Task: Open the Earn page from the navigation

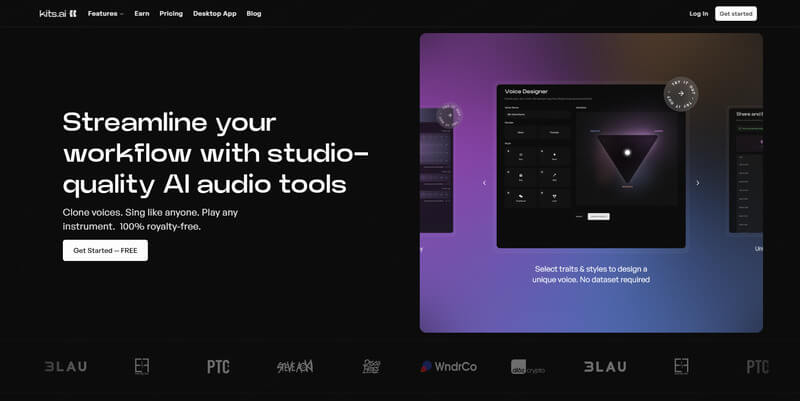Action: (142, 14)
